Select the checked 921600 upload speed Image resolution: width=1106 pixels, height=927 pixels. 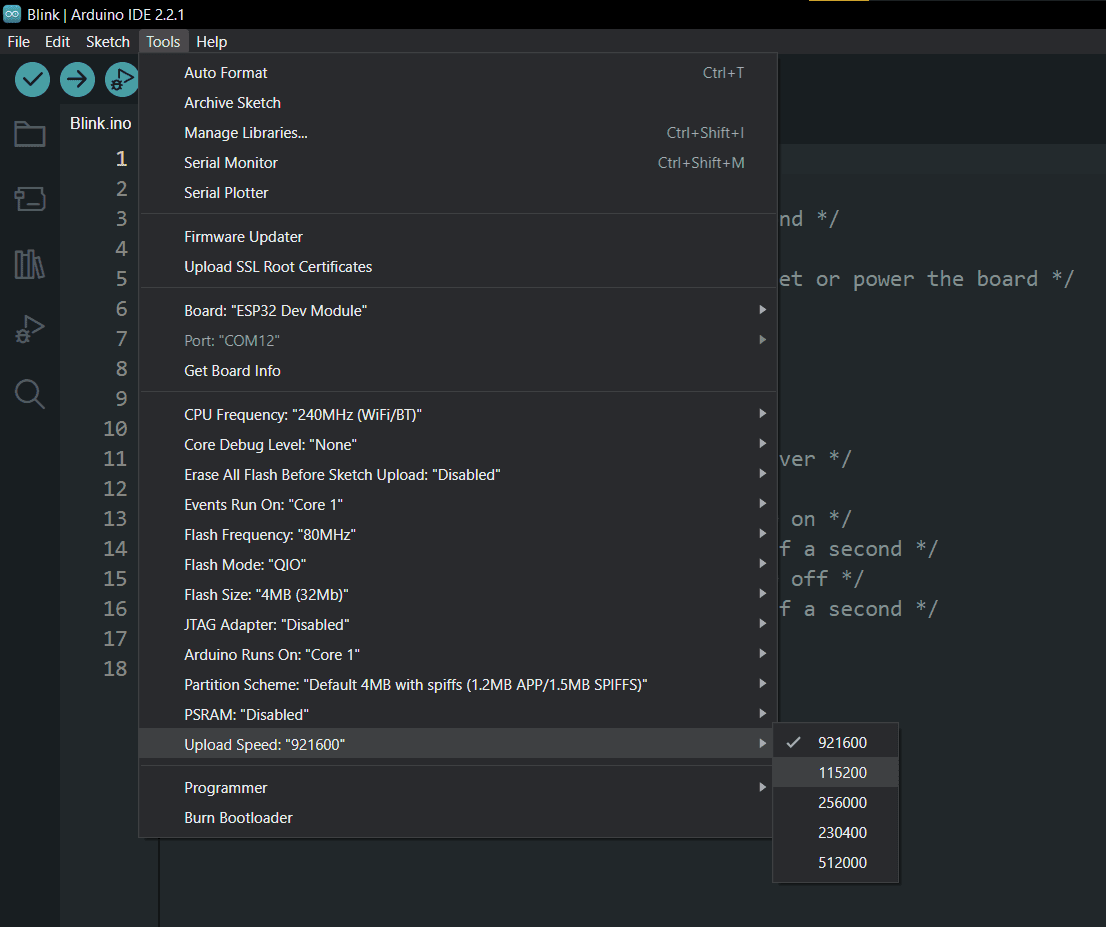836,743
